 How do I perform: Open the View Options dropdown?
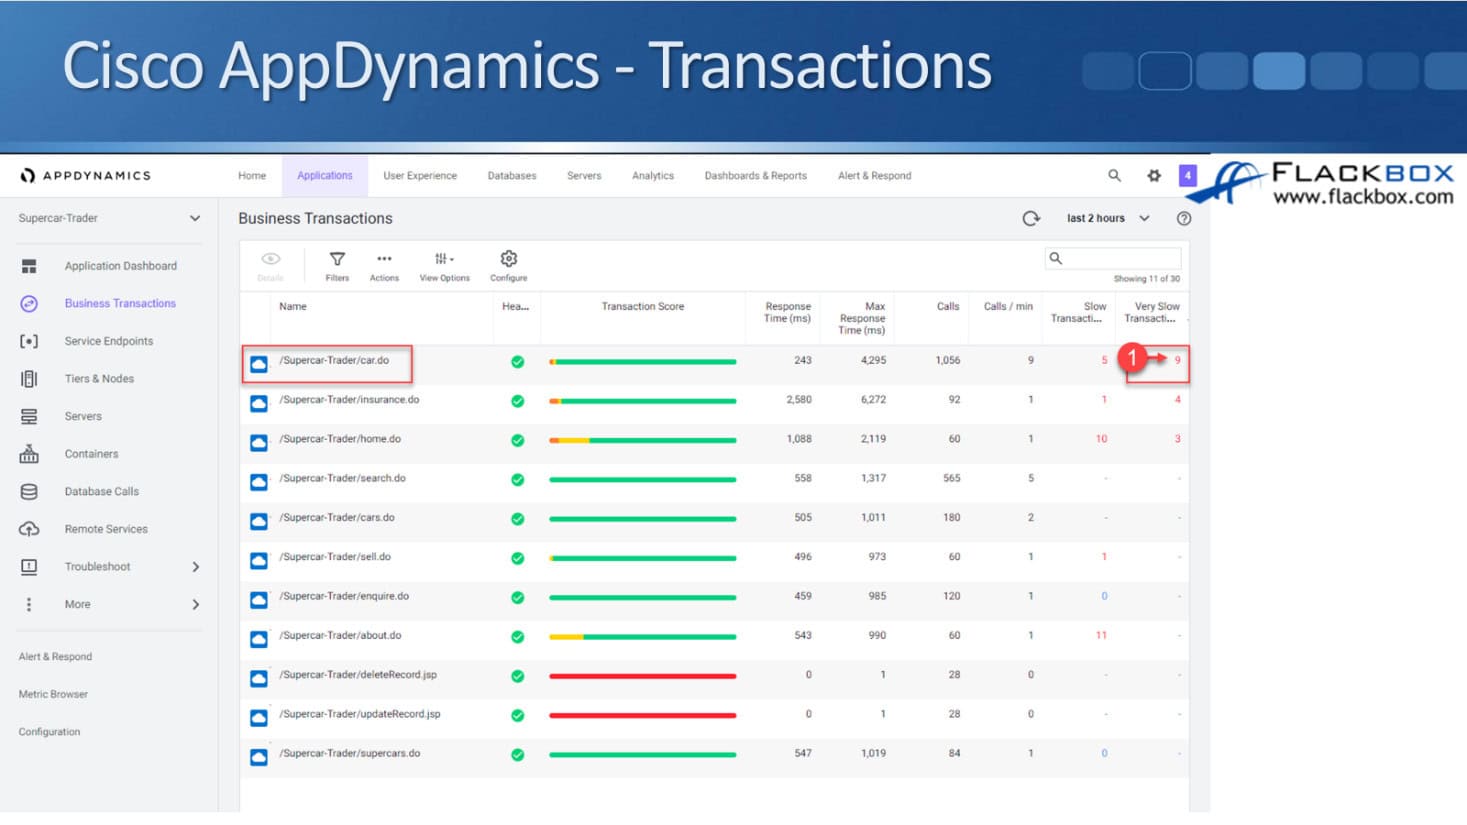pos(444,260)
